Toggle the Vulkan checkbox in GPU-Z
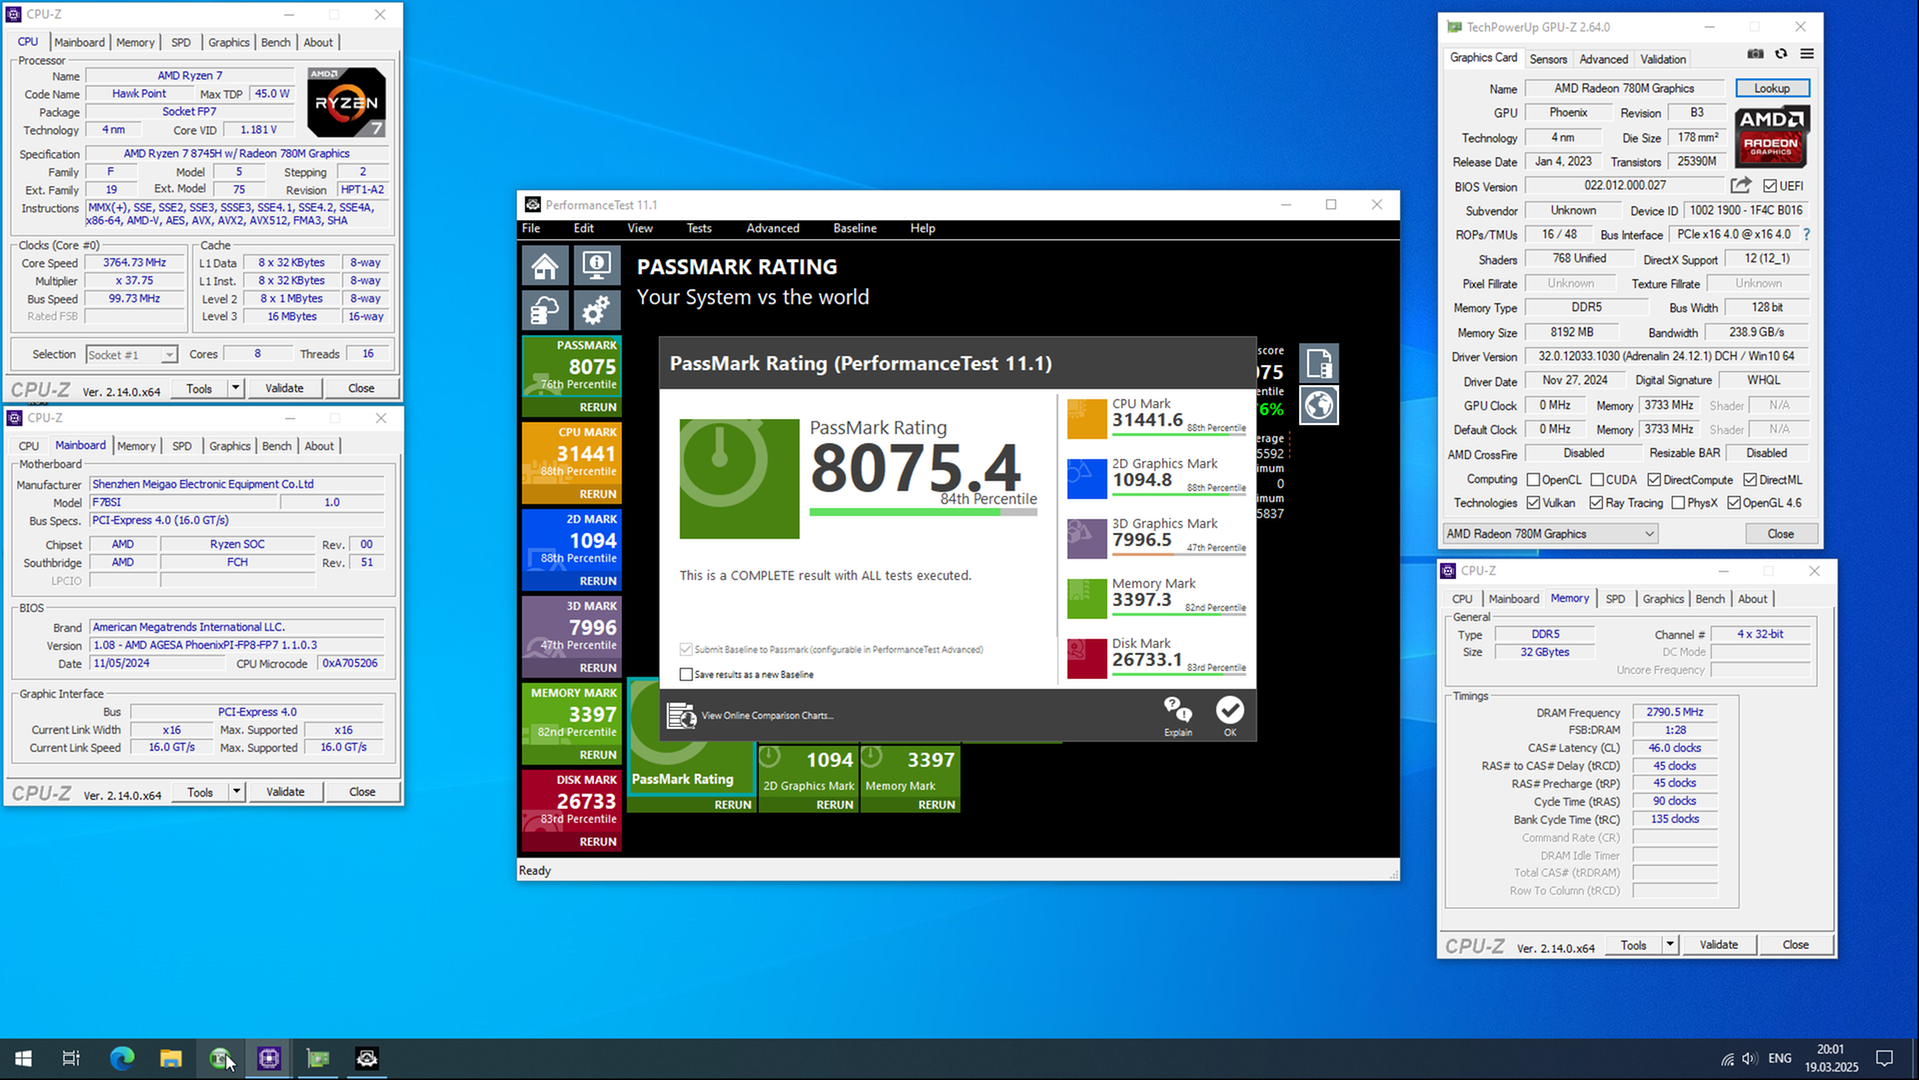The image size is (1919, 1080). 1533,503
